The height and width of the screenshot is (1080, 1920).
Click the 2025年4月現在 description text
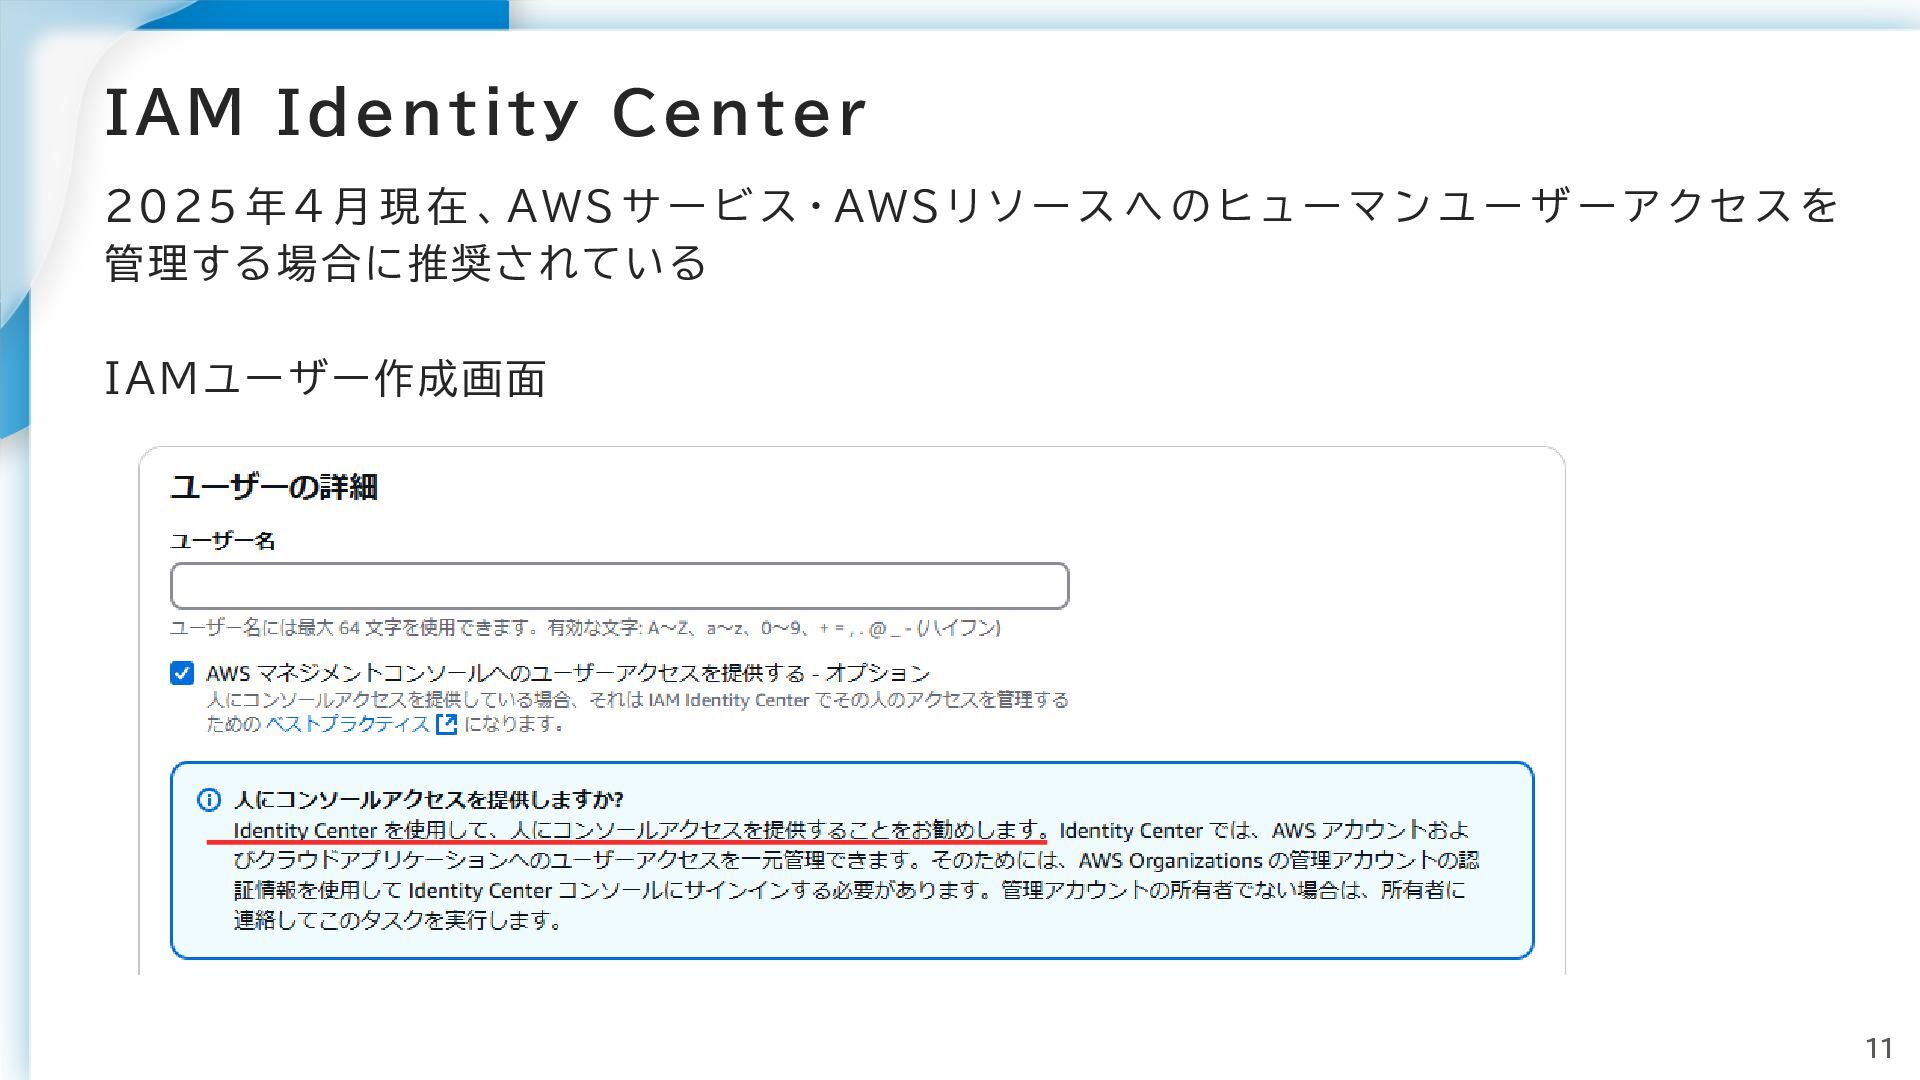point(971,234)
